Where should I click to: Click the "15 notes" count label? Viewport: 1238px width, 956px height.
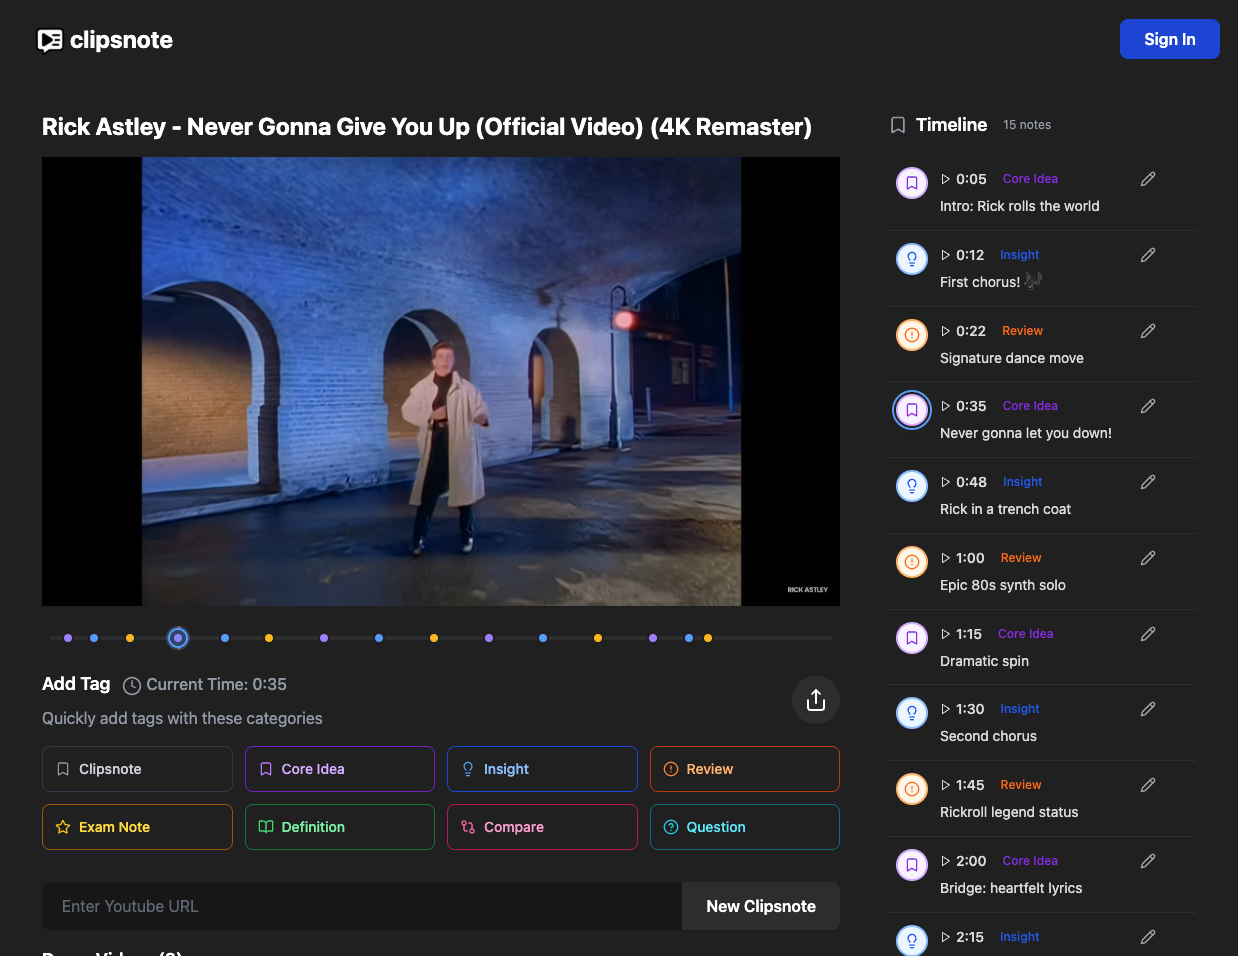(x=1027, y=125)
